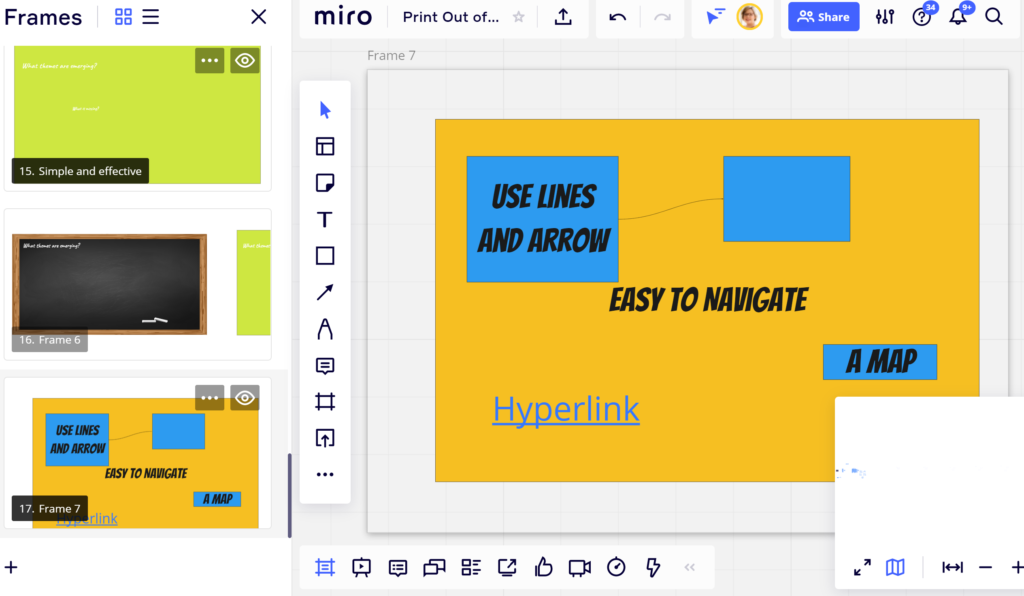Click Hyperlink in Frame 7 thumbnail
The image size is (1024, 596).
87,519
